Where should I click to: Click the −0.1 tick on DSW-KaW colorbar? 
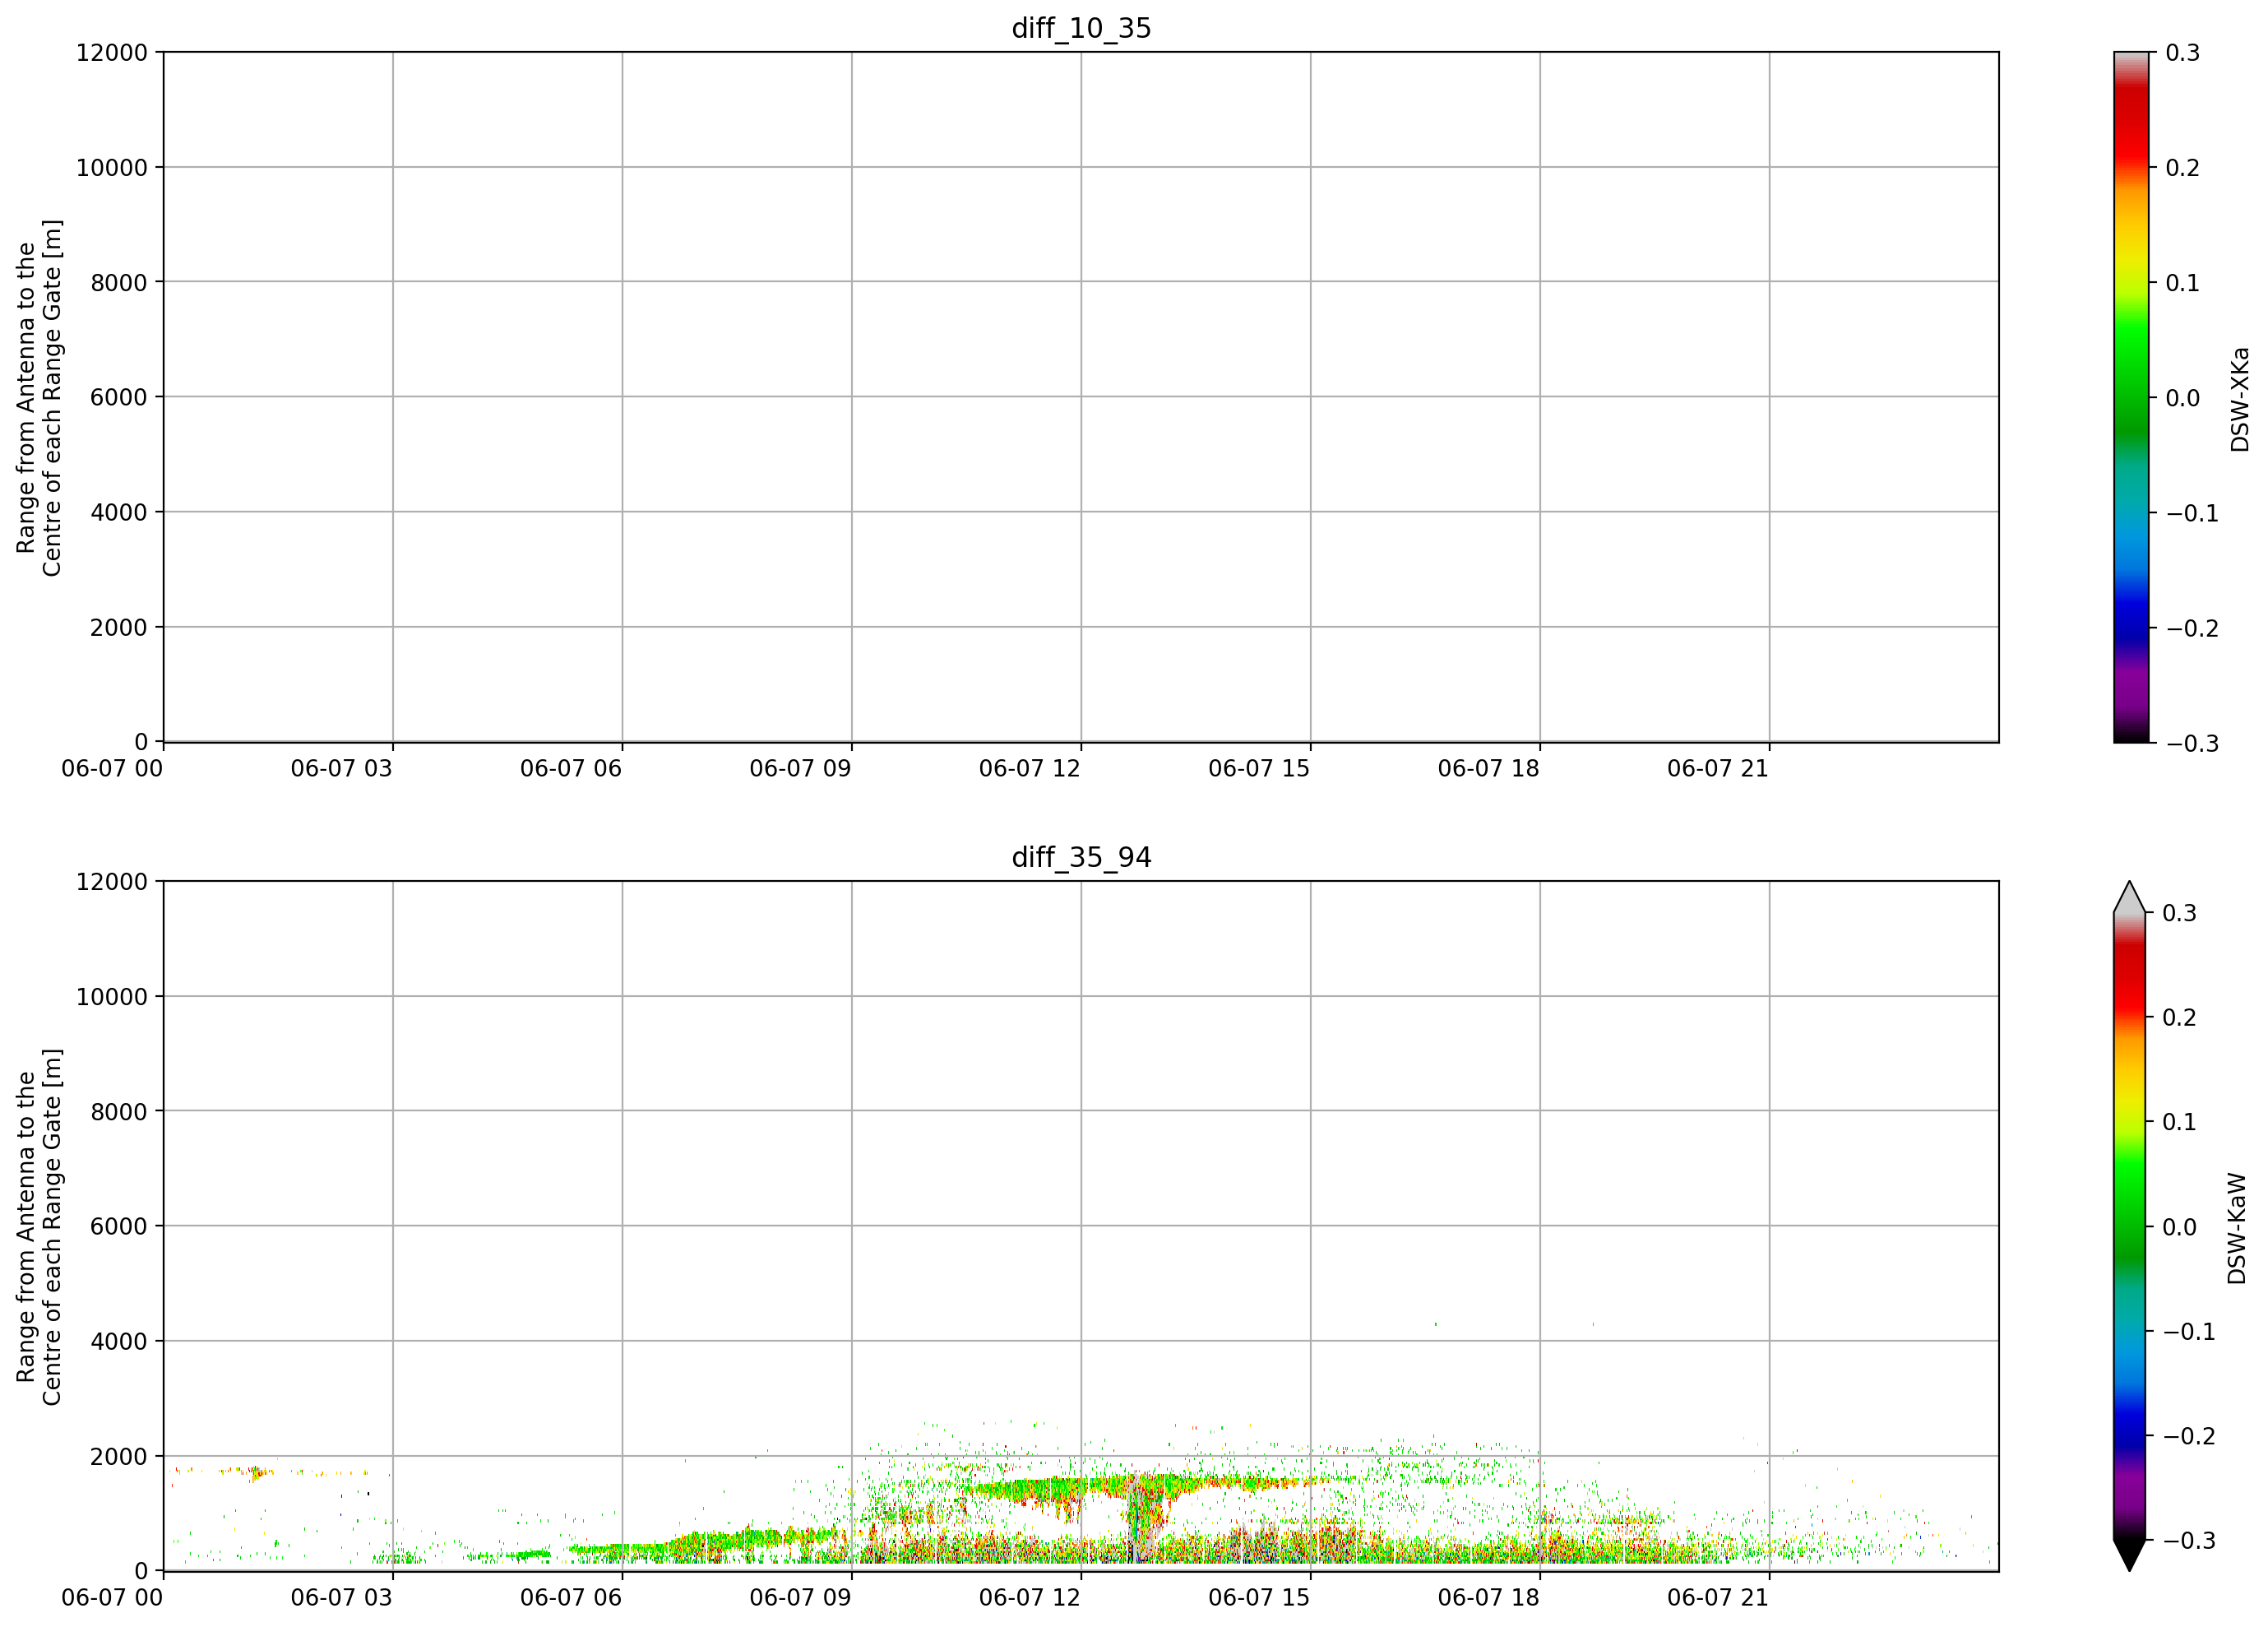click(2189, 1331)
